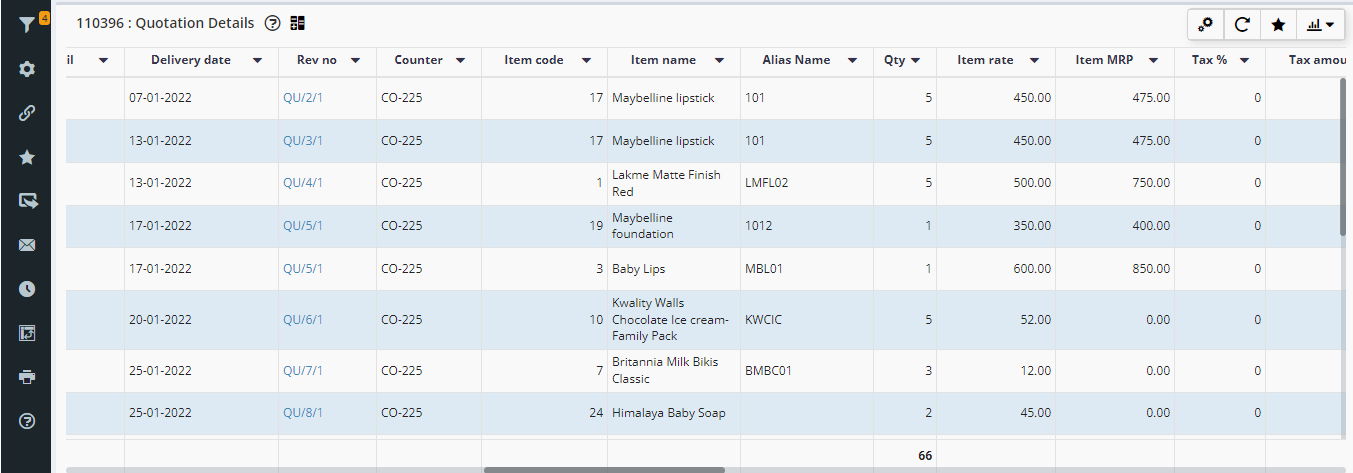Open QU/5/1 link in Baby Lips row
1353x473 pixels.
[303, 269]
